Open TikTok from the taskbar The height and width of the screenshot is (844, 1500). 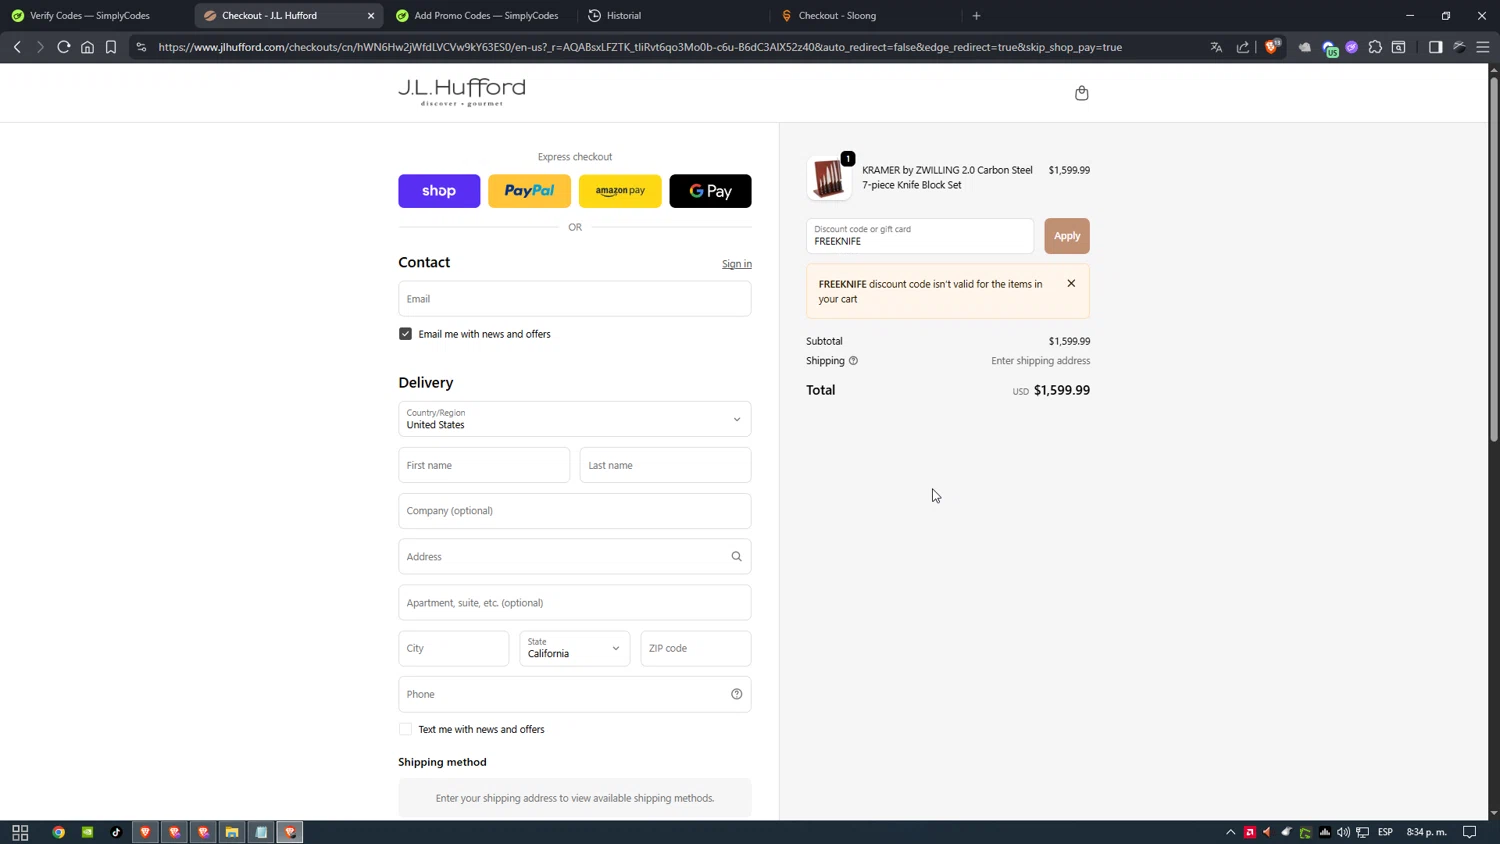[x=116, y=832]
